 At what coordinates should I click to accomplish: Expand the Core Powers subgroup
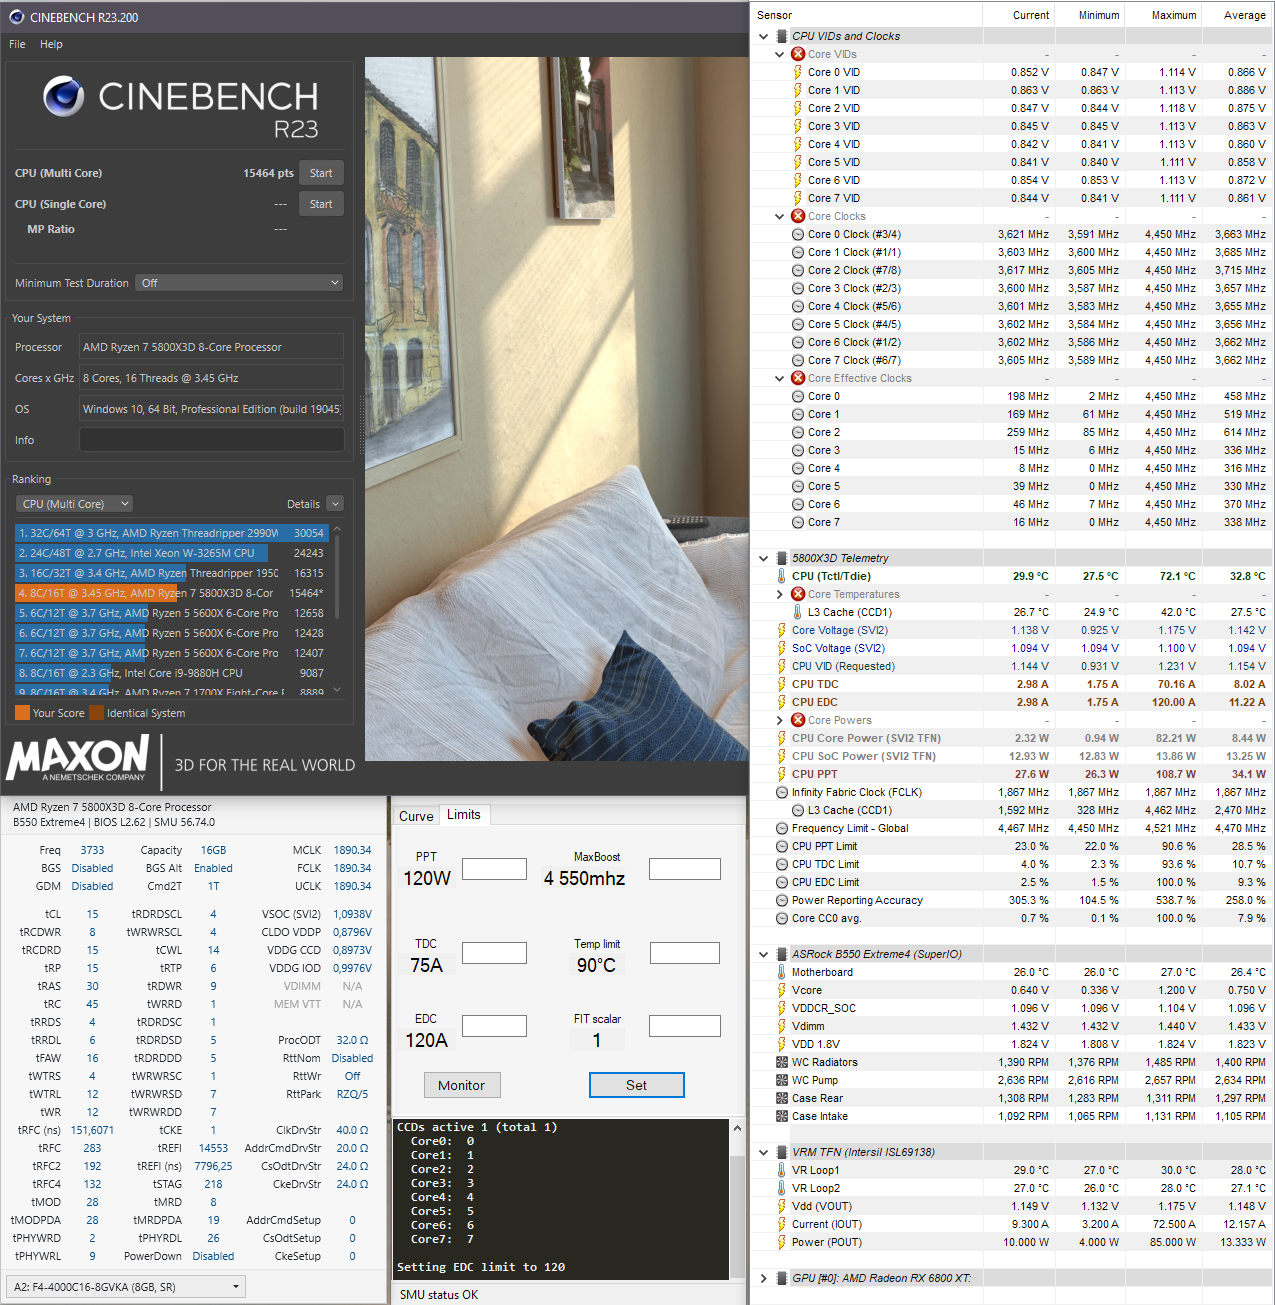click(x=780, y=720)
